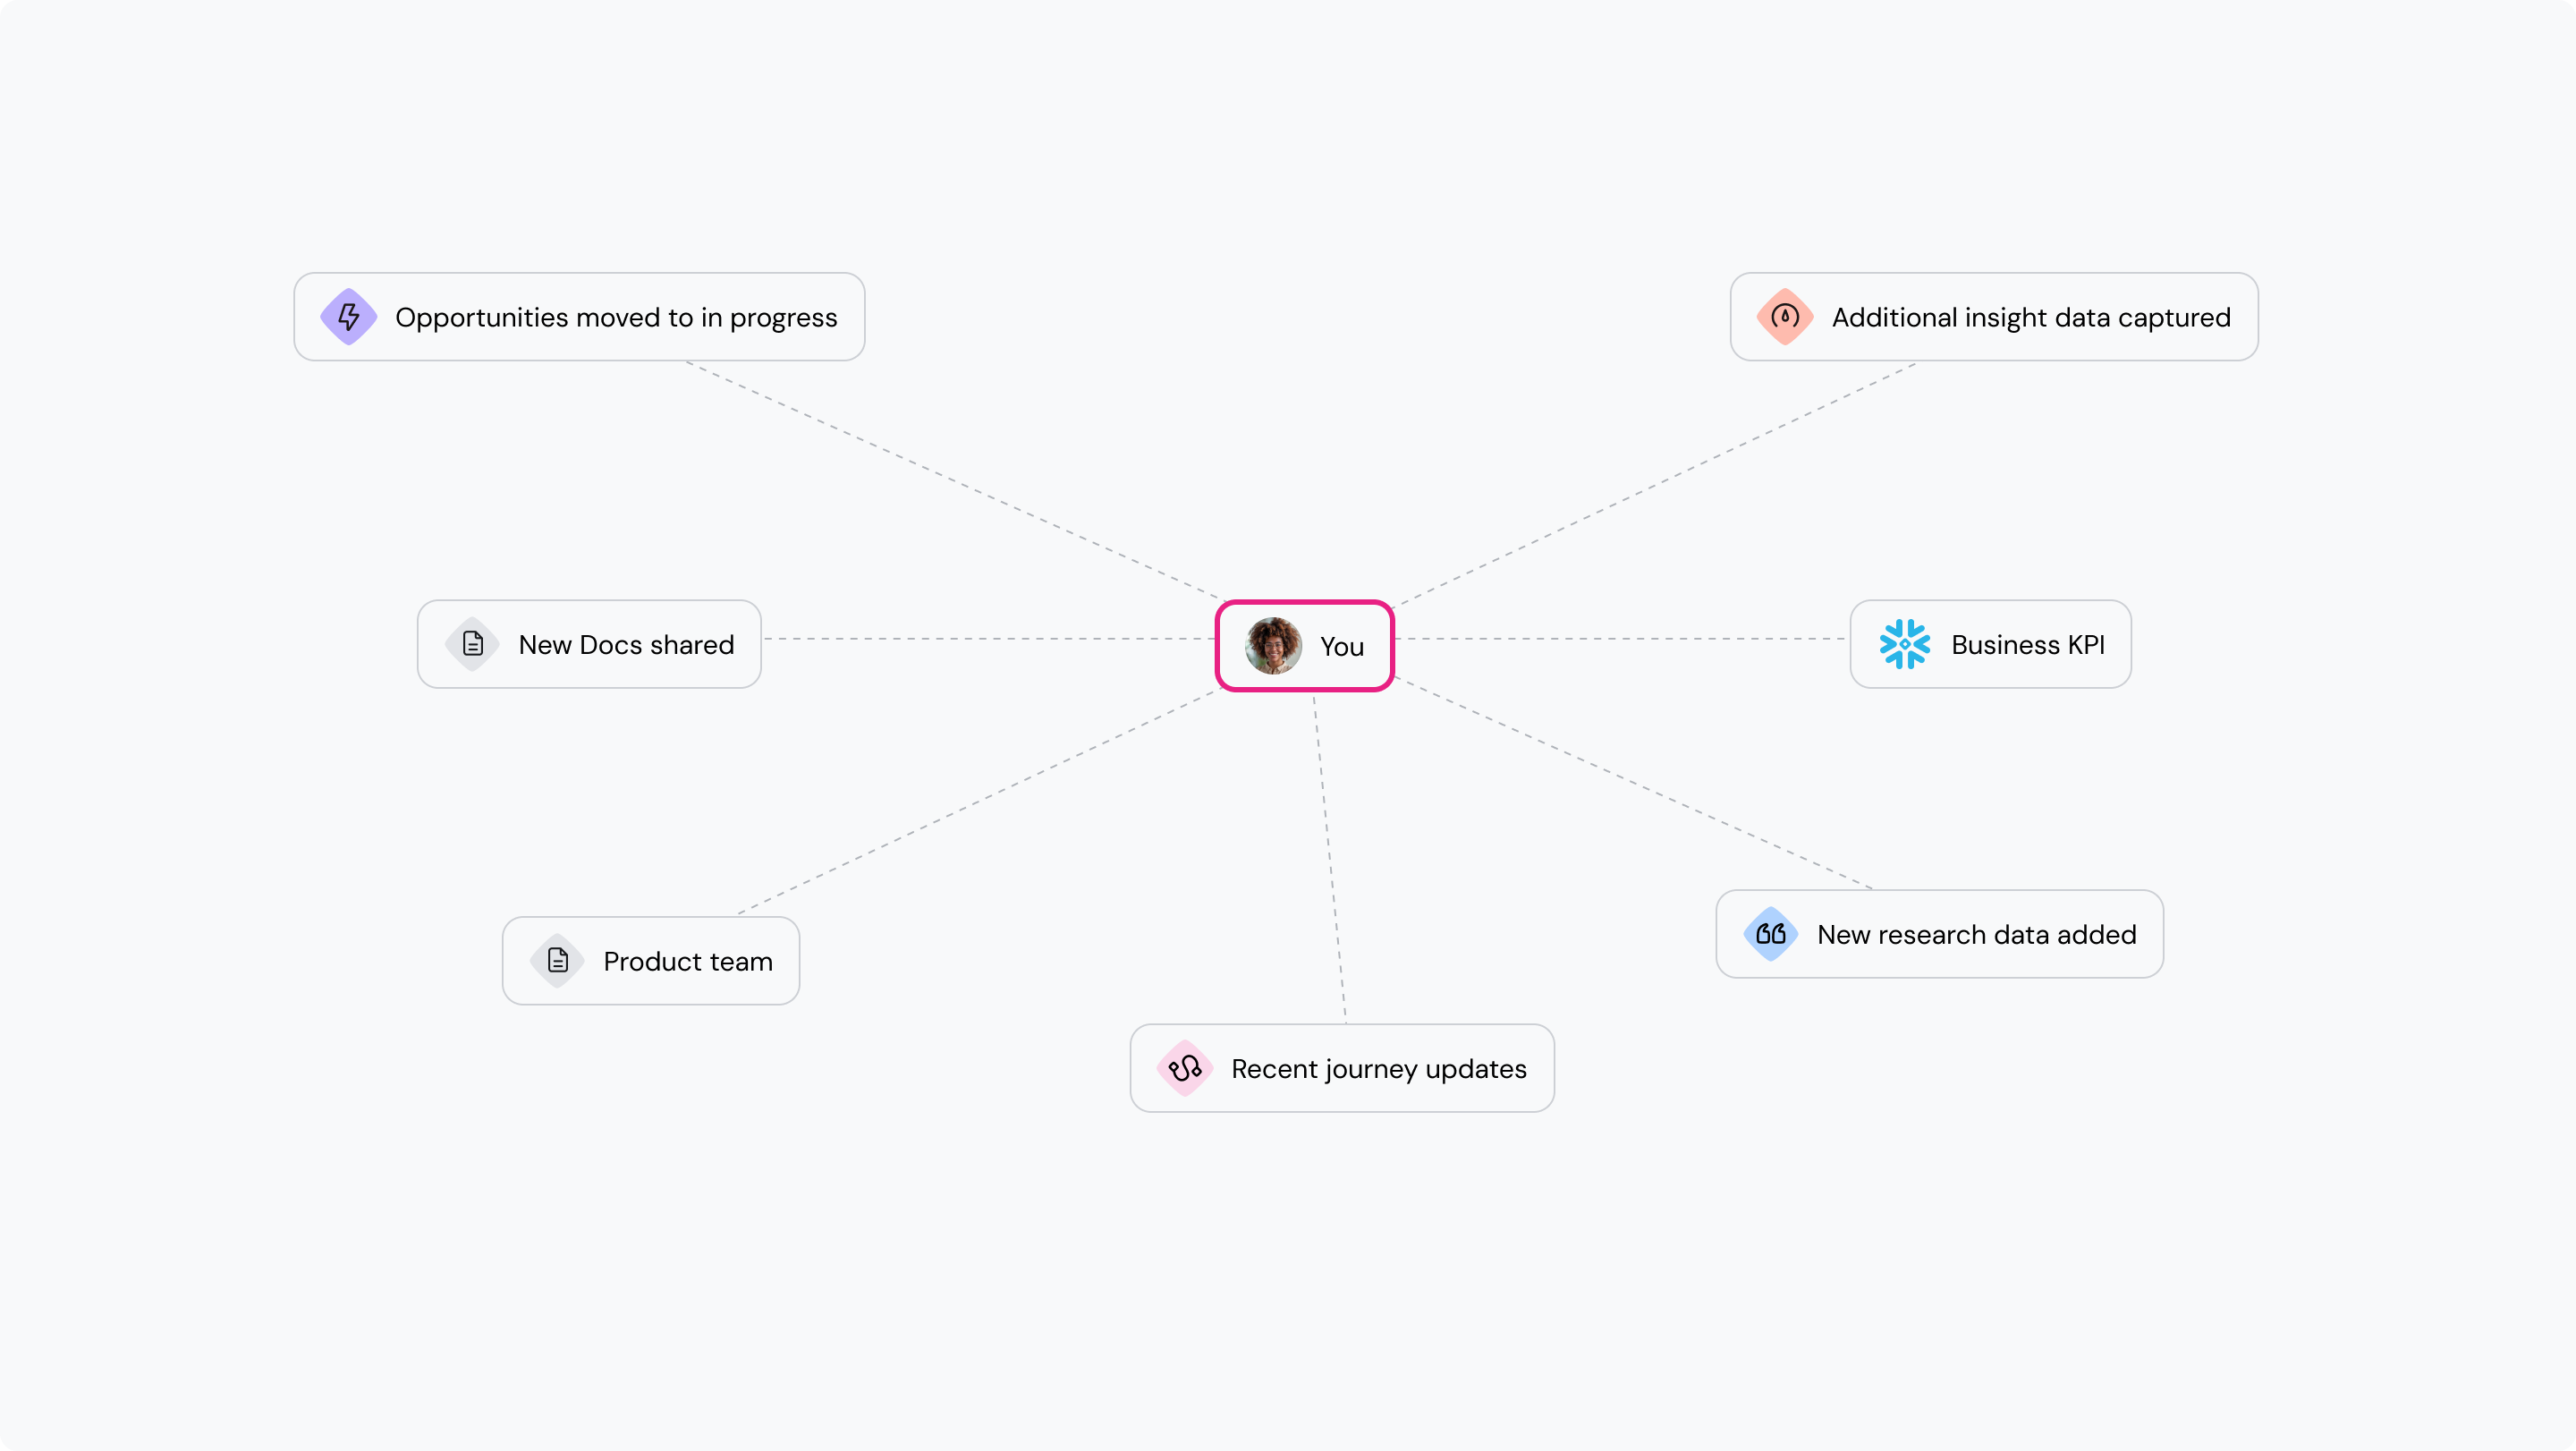Viewport: 2576px width, 1451px height.
Task: Click the document icon beside Product team
Action: 557,961
